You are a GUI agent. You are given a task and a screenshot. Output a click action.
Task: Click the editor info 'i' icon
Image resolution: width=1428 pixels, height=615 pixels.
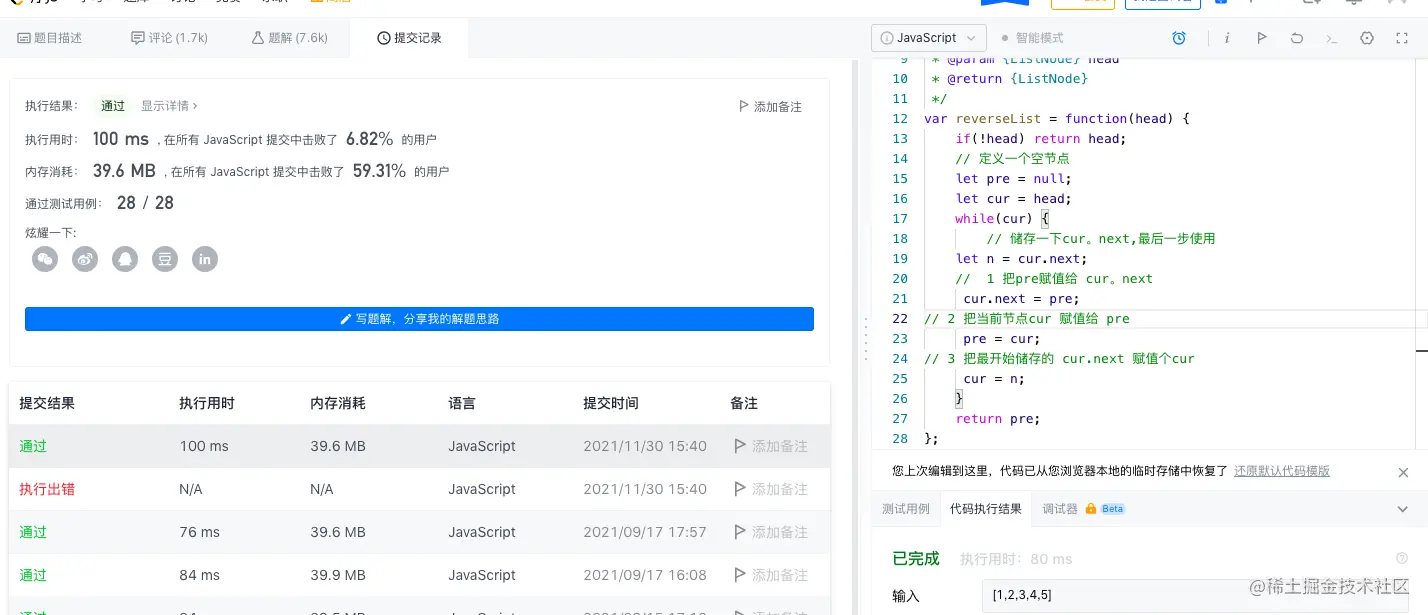coord(1227,38)
